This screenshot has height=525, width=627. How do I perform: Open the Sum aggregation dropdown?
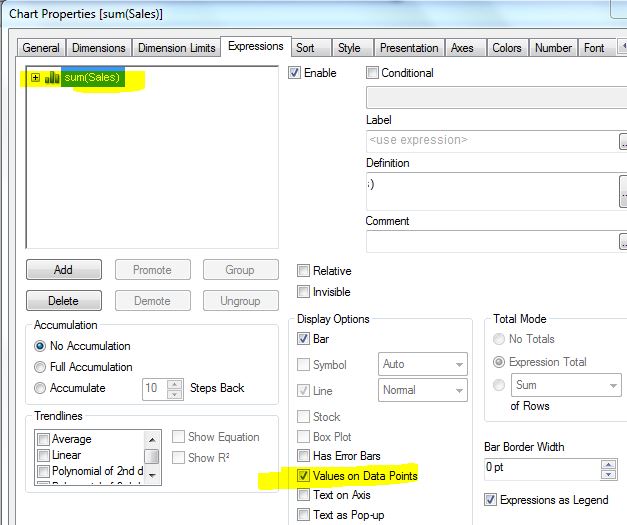566,385
